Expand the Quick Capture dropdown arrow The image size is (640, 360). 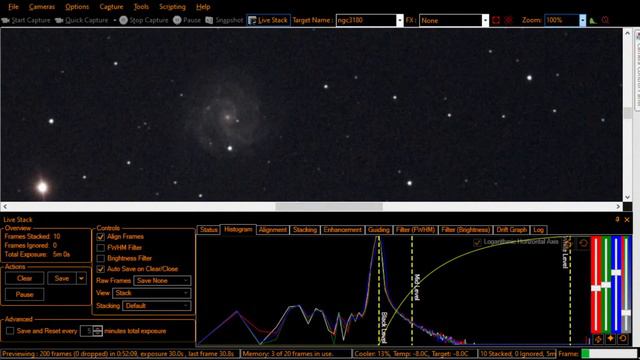[x=115, y=20]
